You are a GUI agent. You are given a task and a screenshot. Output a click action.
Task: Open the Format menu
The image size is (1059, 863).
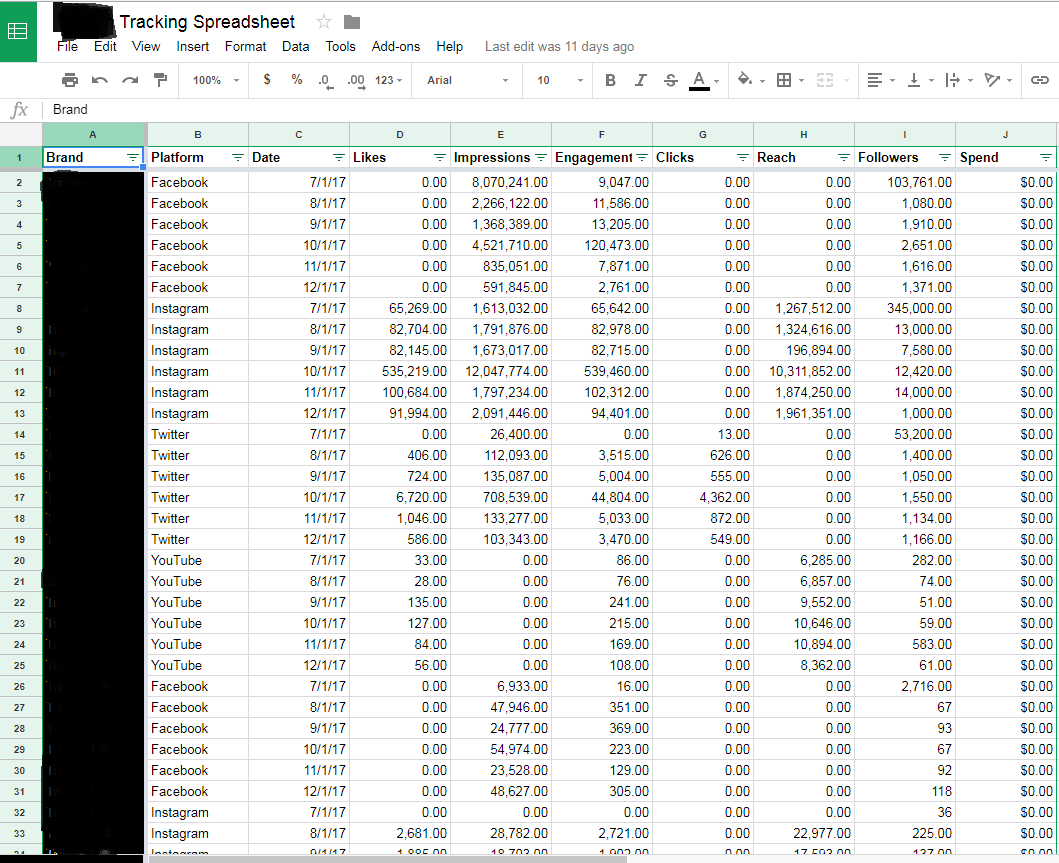pos(245,47)
